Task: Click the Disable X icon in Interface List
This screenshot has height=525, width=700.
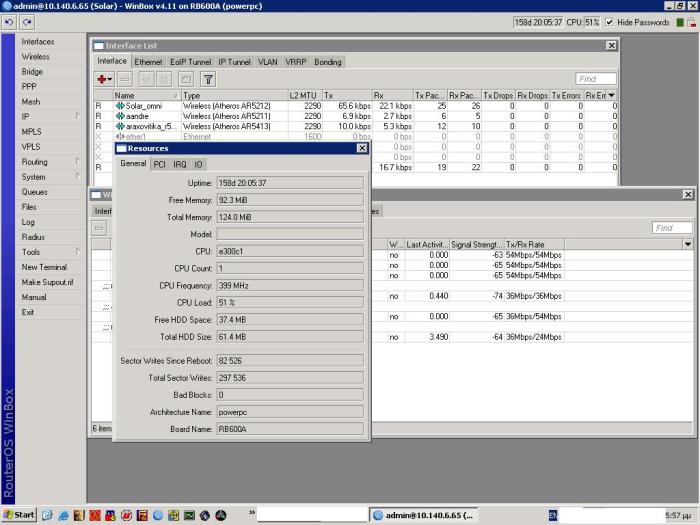Action: tap(165, 79)
